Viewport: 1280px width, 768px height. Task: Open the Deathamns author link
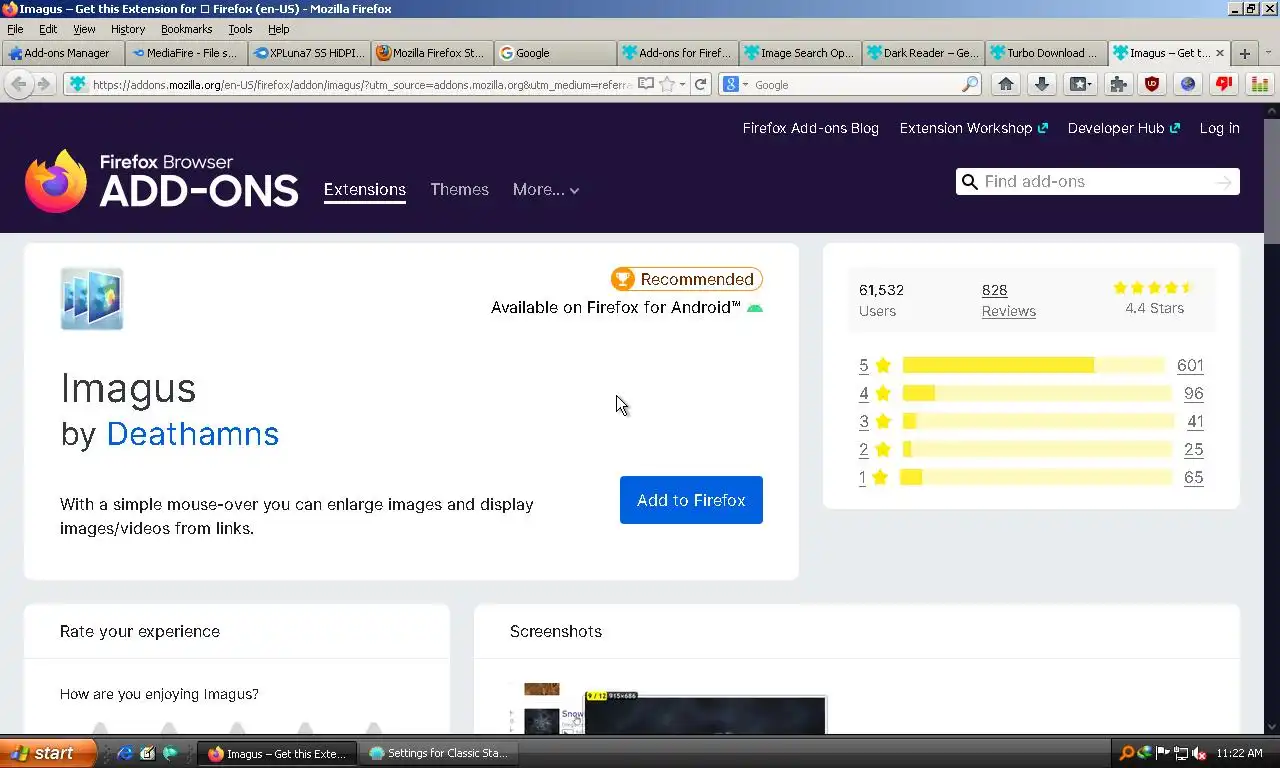point(192,434)
